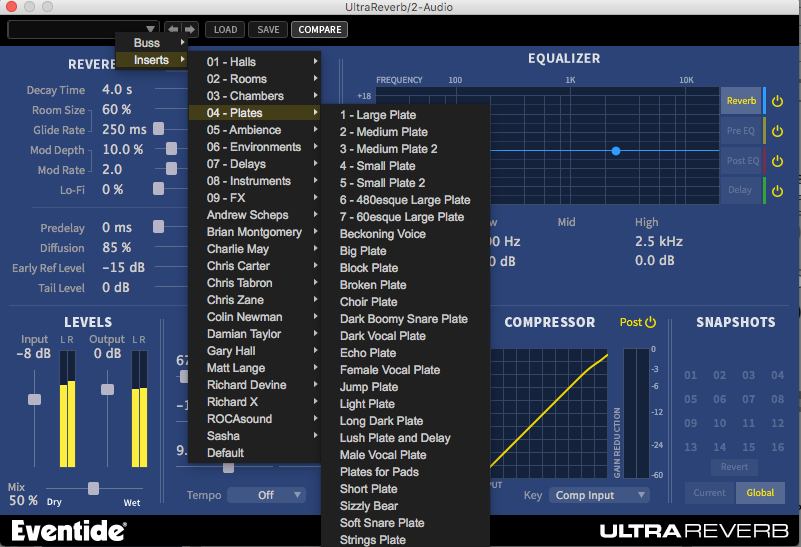Toggle the Reverb EQ power icon
Screen dimensions: 801x547
pos(778,101)
